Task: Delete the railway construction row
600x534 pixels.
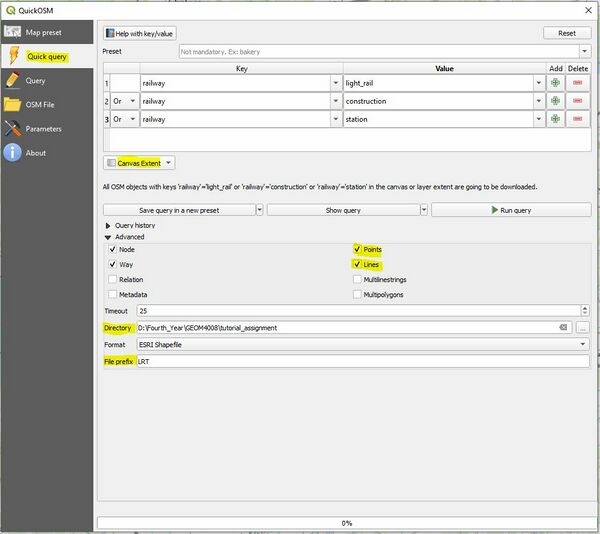Action: (578, 101)
